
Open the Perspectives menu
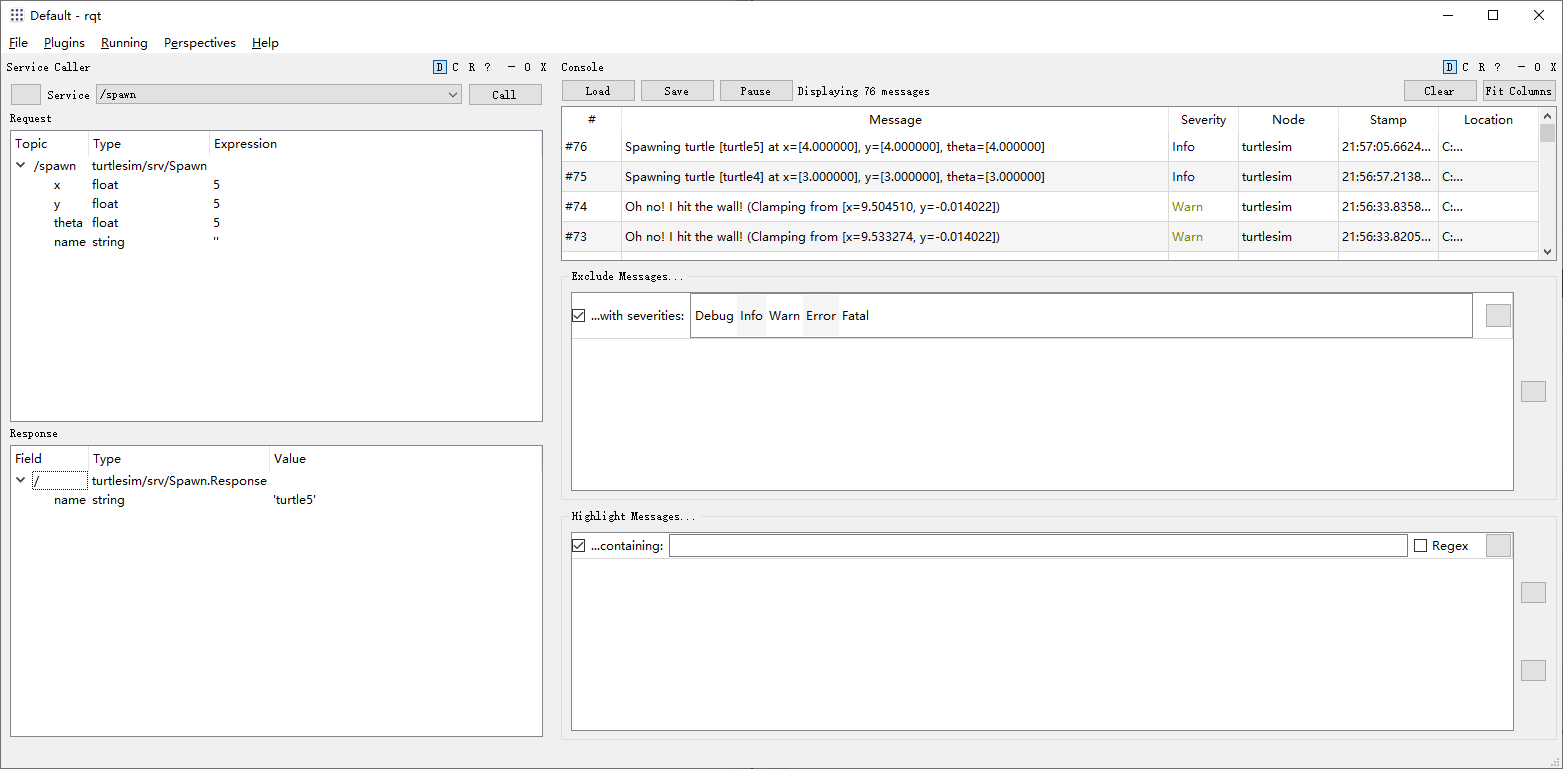point(199,43)
